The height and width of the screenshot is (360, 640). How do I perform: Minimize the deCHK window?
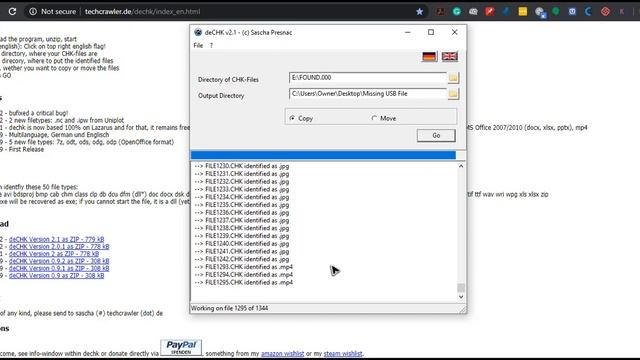click(407, 32)
